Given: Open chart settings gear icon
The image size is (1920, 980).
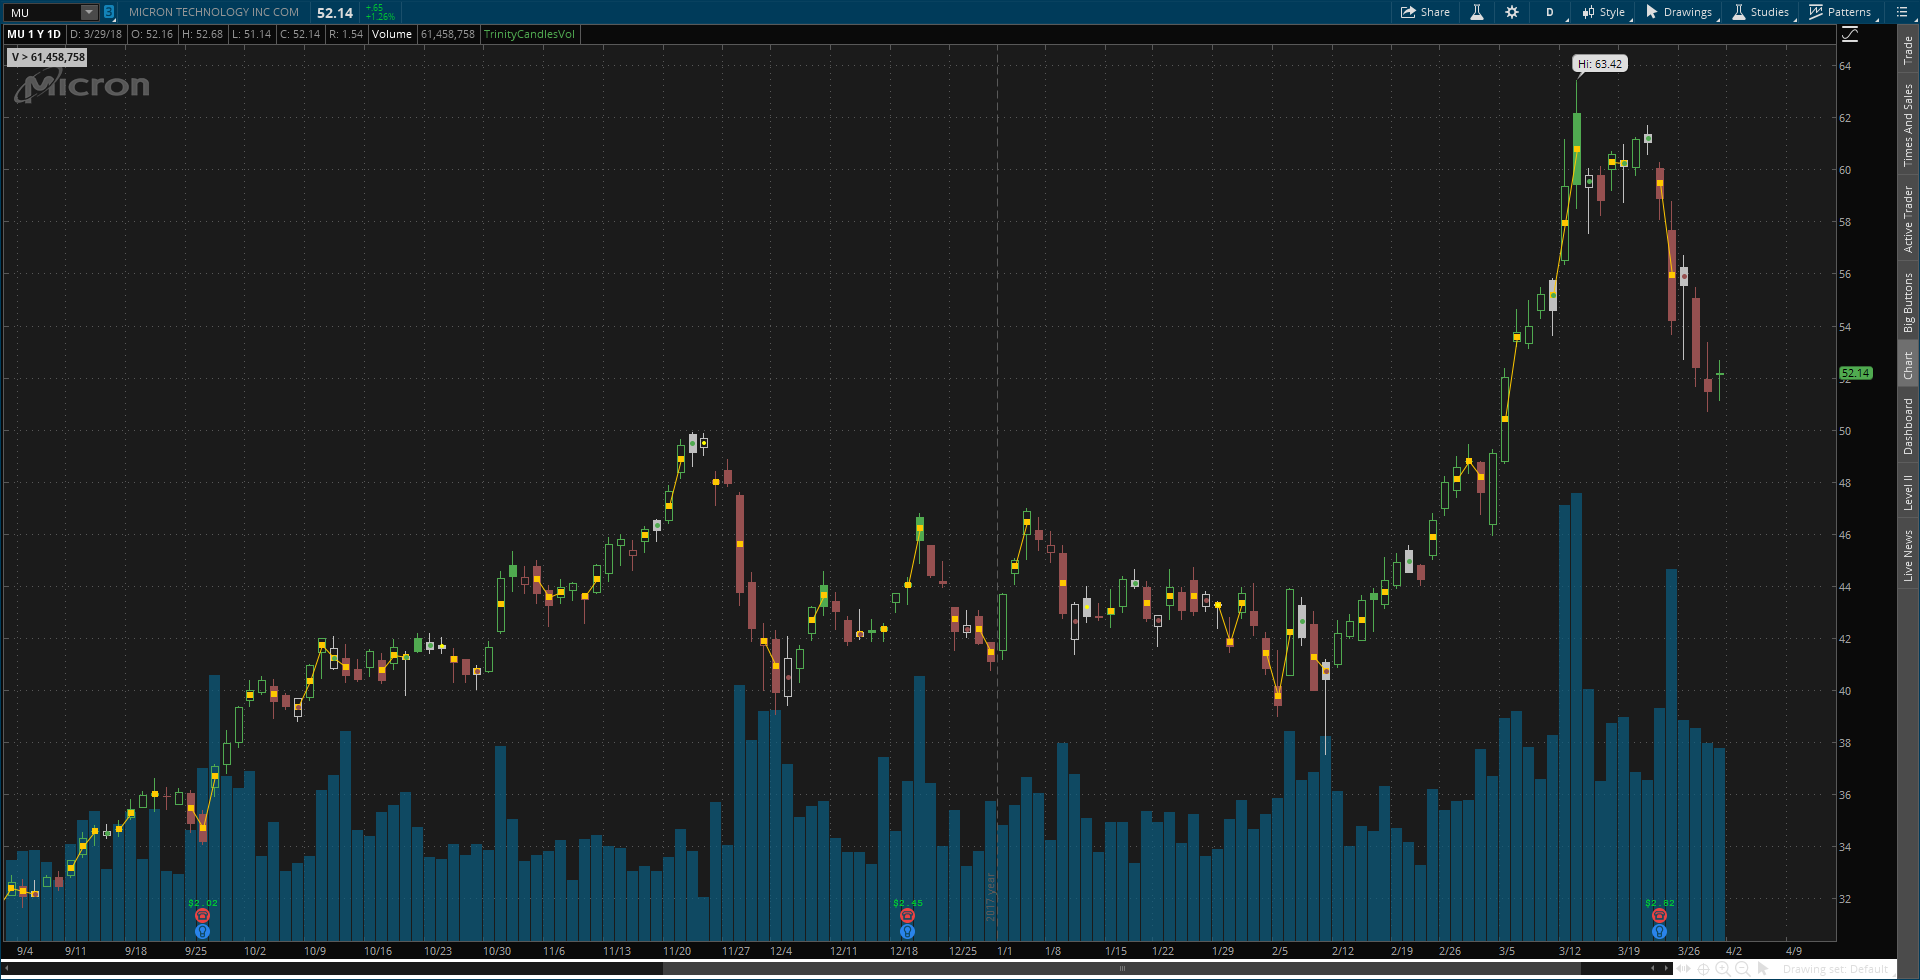Looking at the screenshot, I should click(1511, 12).
